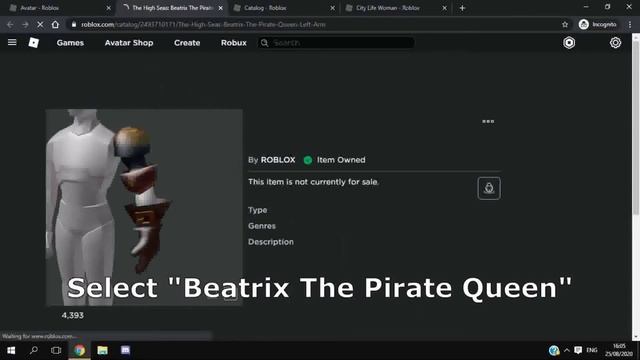This screenshot has height=360, width=640.
Task: Click the Try On avatar button
Action: [489, 188]
